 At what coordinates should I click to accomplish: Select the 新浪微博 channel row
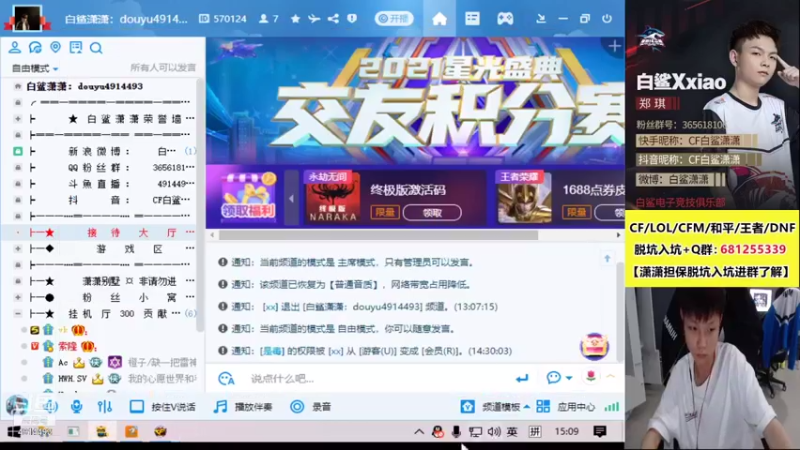[x=103, y=152]
